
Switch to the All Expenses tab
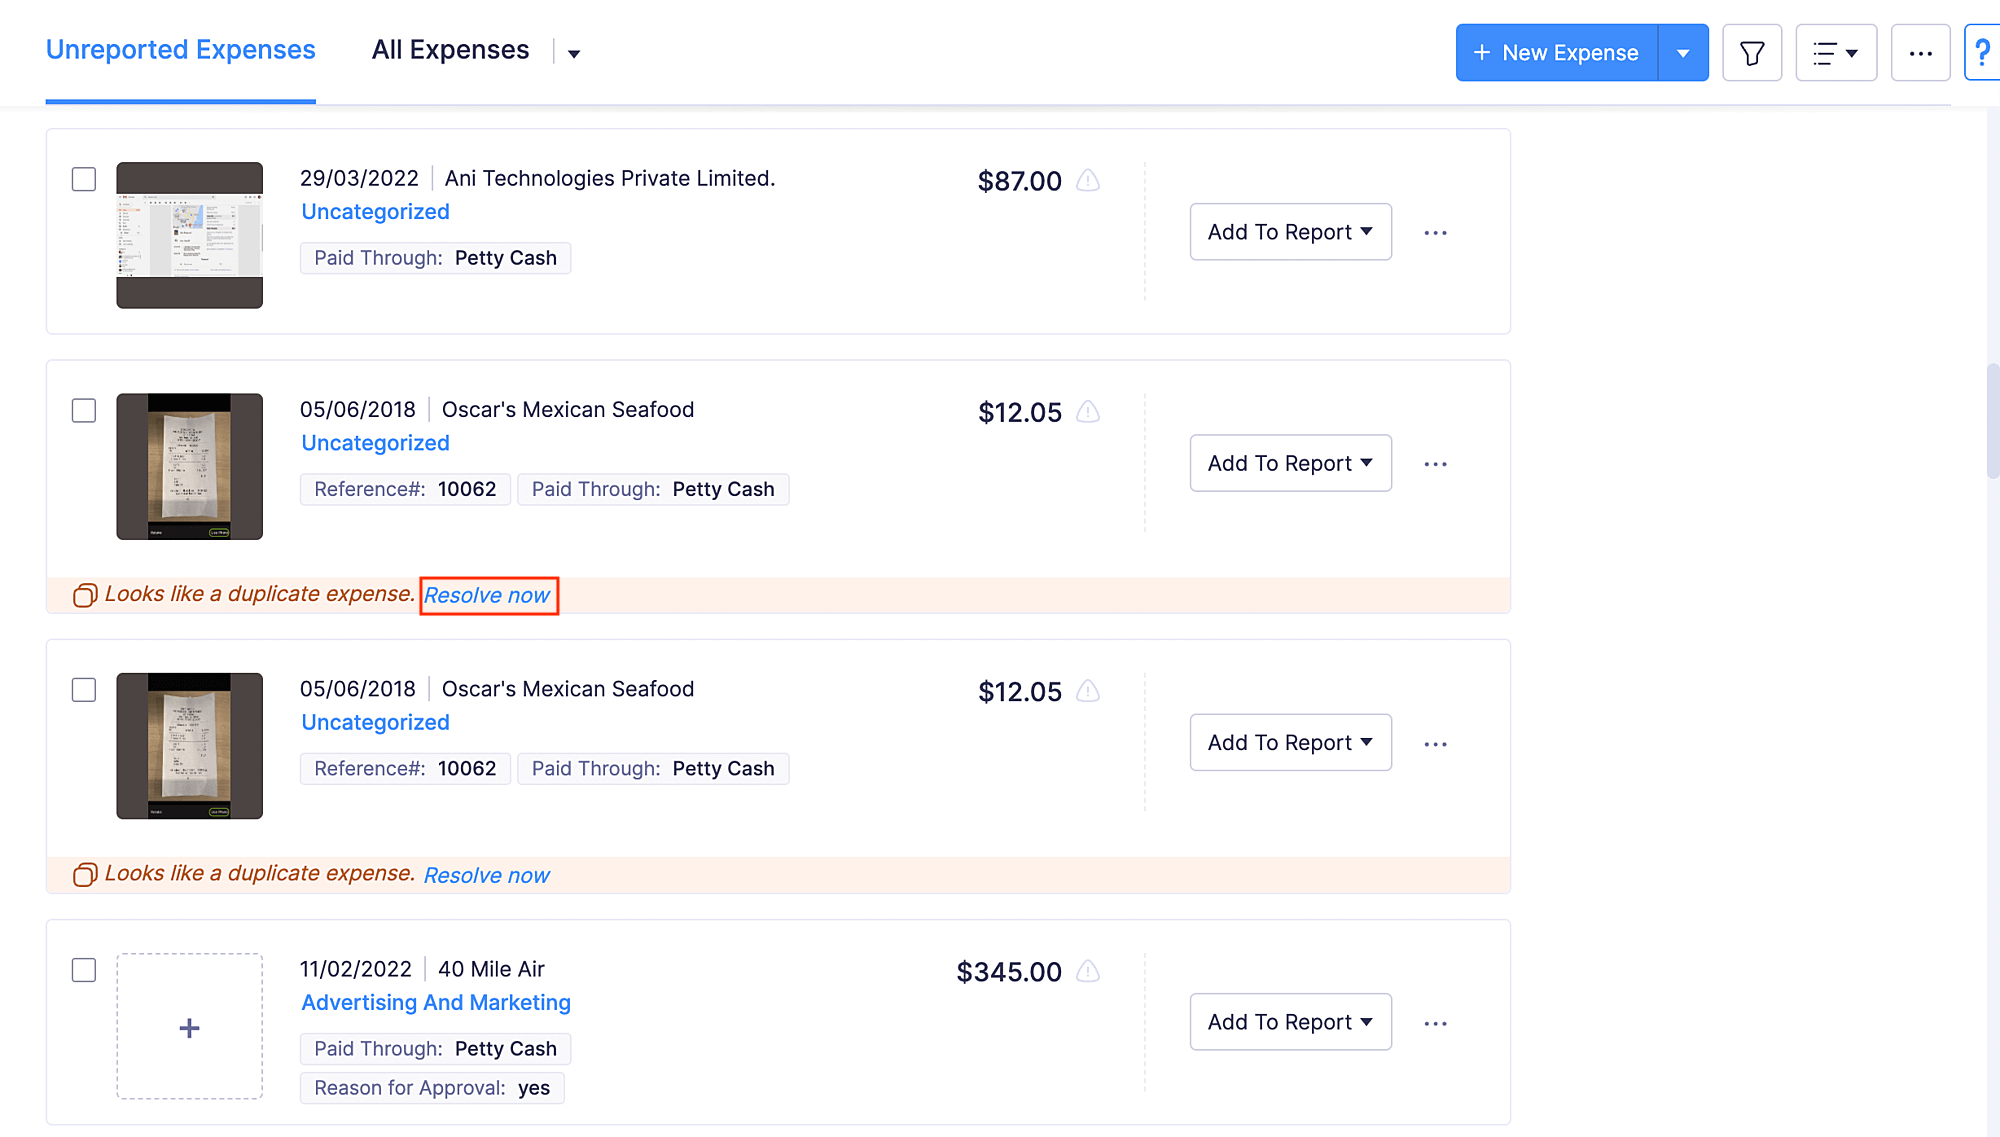[x=450, y=49]
